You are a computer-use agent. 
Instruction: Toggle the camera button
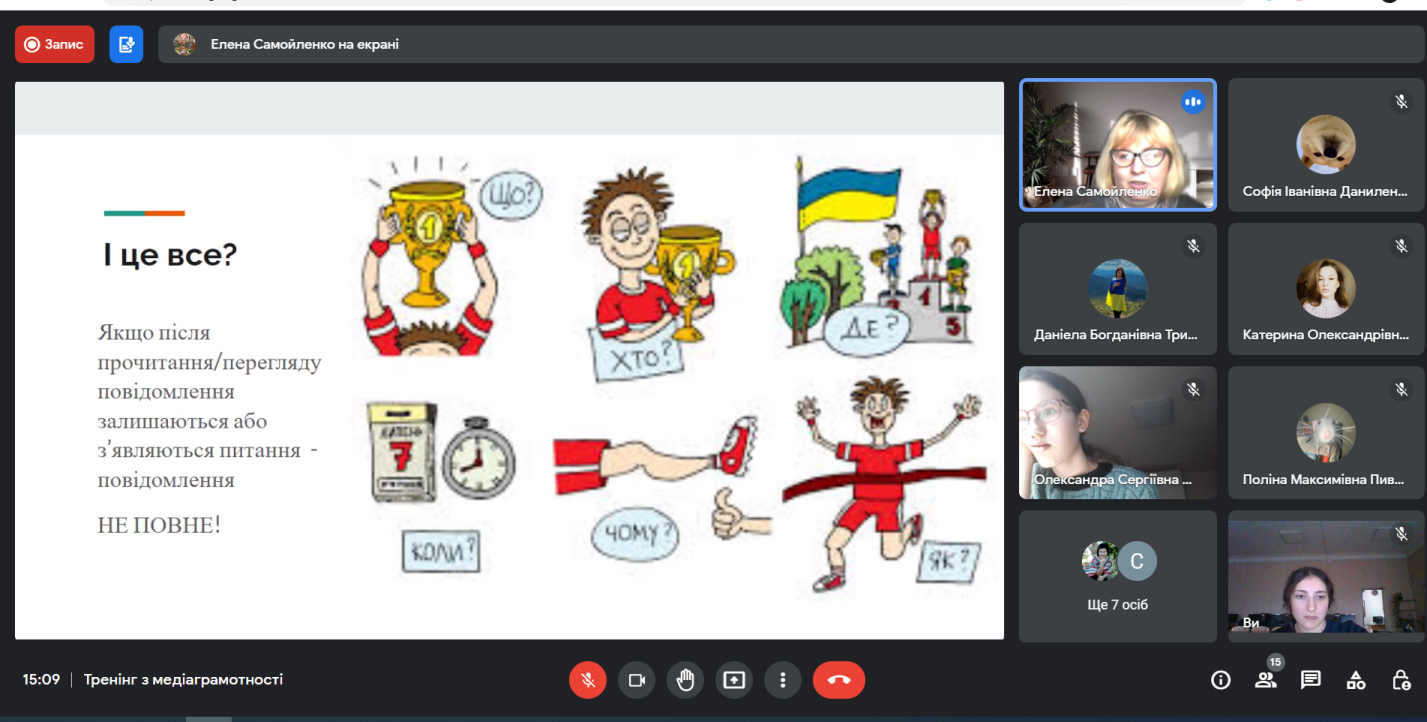636,680
